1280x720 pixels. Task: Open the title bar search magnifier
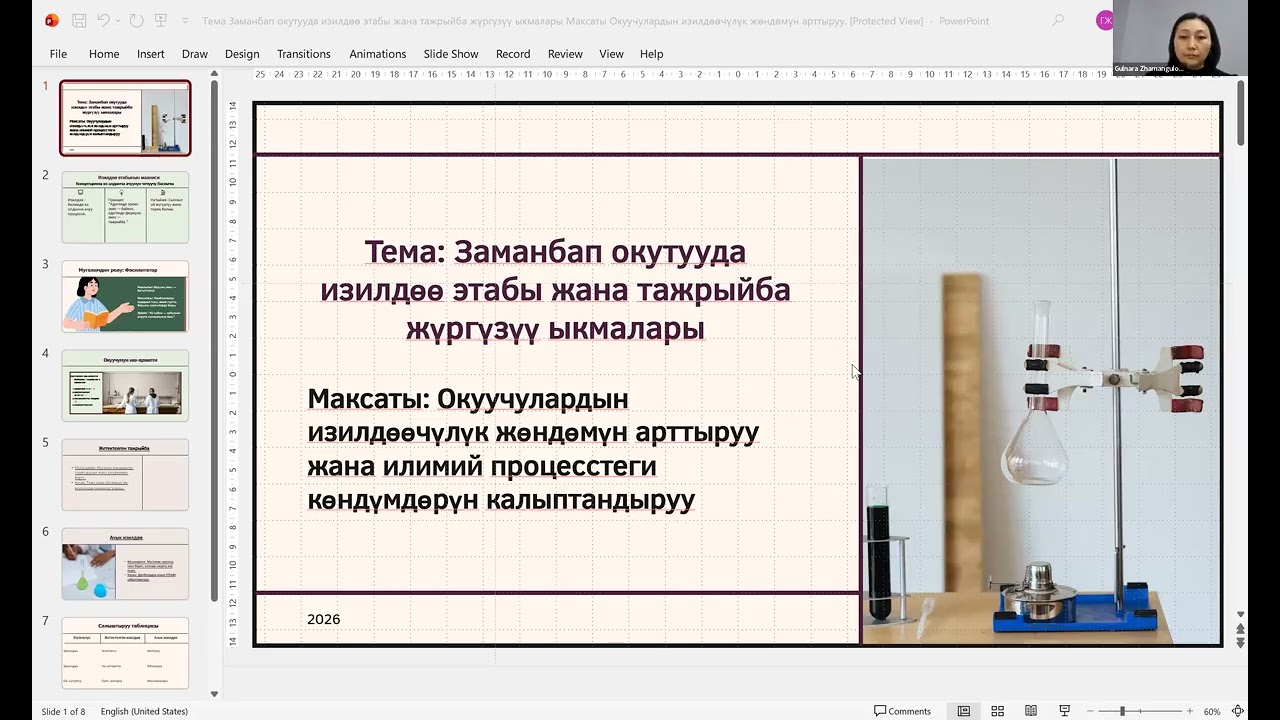(1058, 20)
